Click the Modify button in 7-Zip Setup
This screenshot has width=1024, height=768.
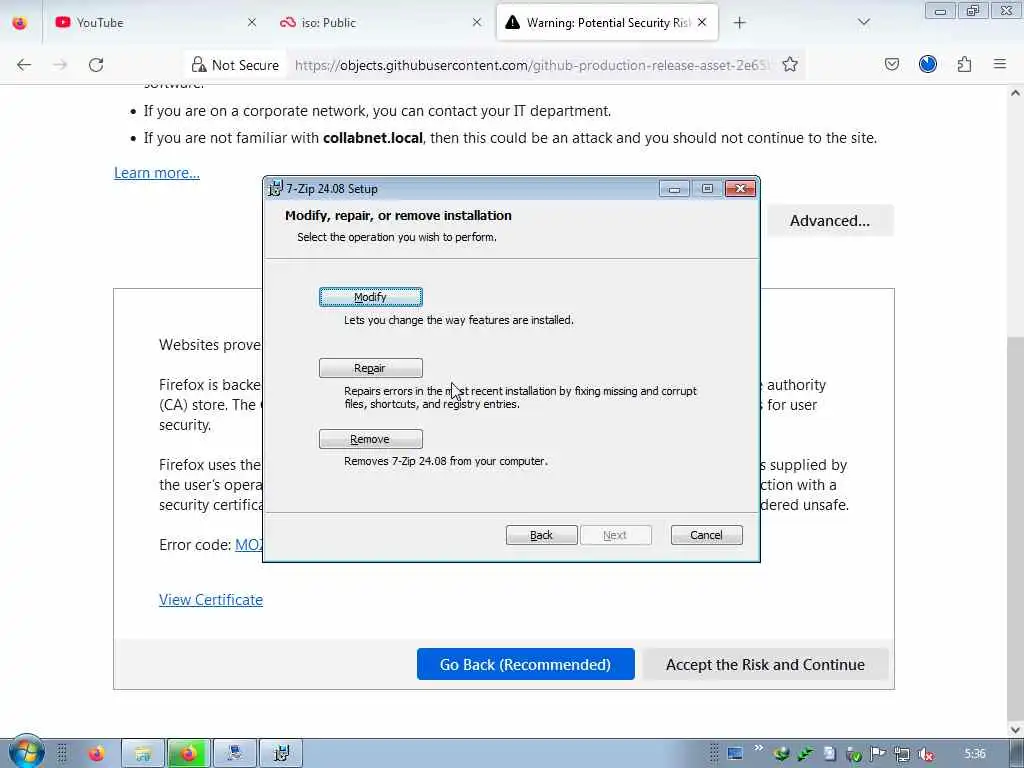370,297
